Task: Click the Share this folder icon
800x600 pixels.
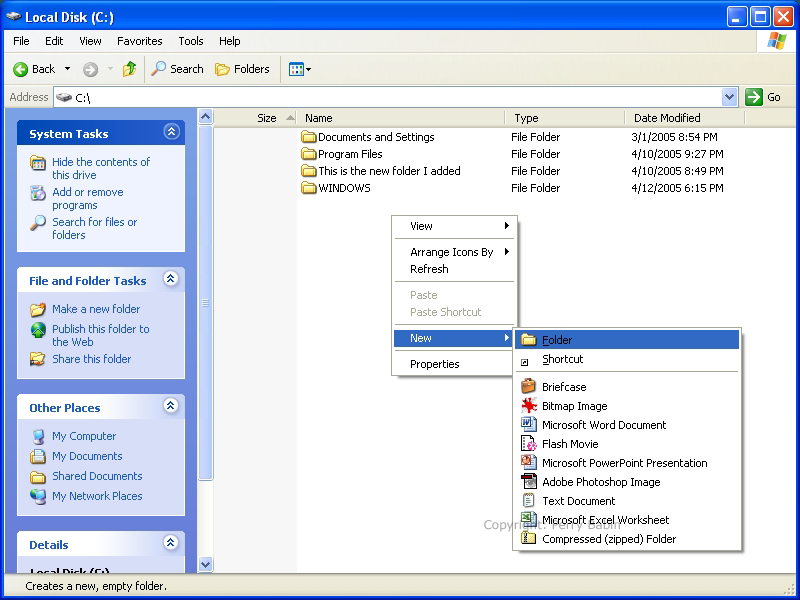Action: pyautogui.click(x=38, y=359)
